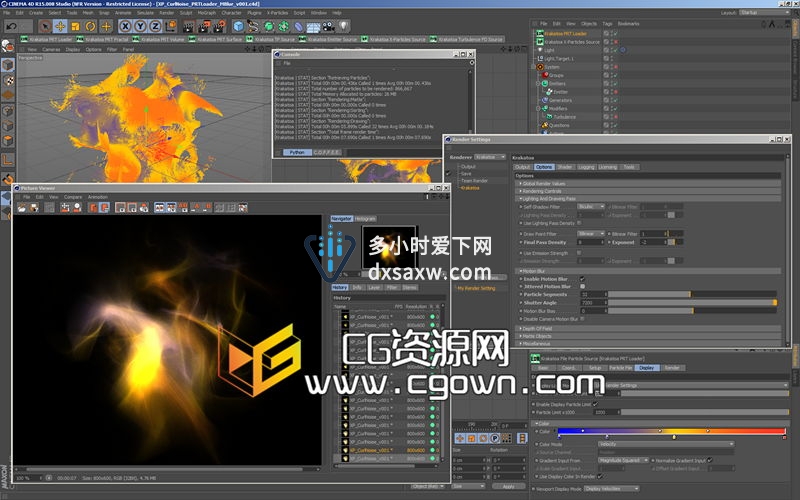The width and height of the screenshot is (800, 500).
Task: Toggle the Y axis lock
Action: point(140,26)
